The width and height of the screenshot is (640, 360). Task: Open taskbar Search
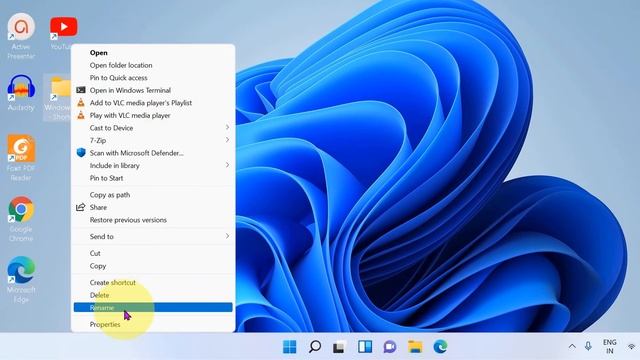click(315, 347)
